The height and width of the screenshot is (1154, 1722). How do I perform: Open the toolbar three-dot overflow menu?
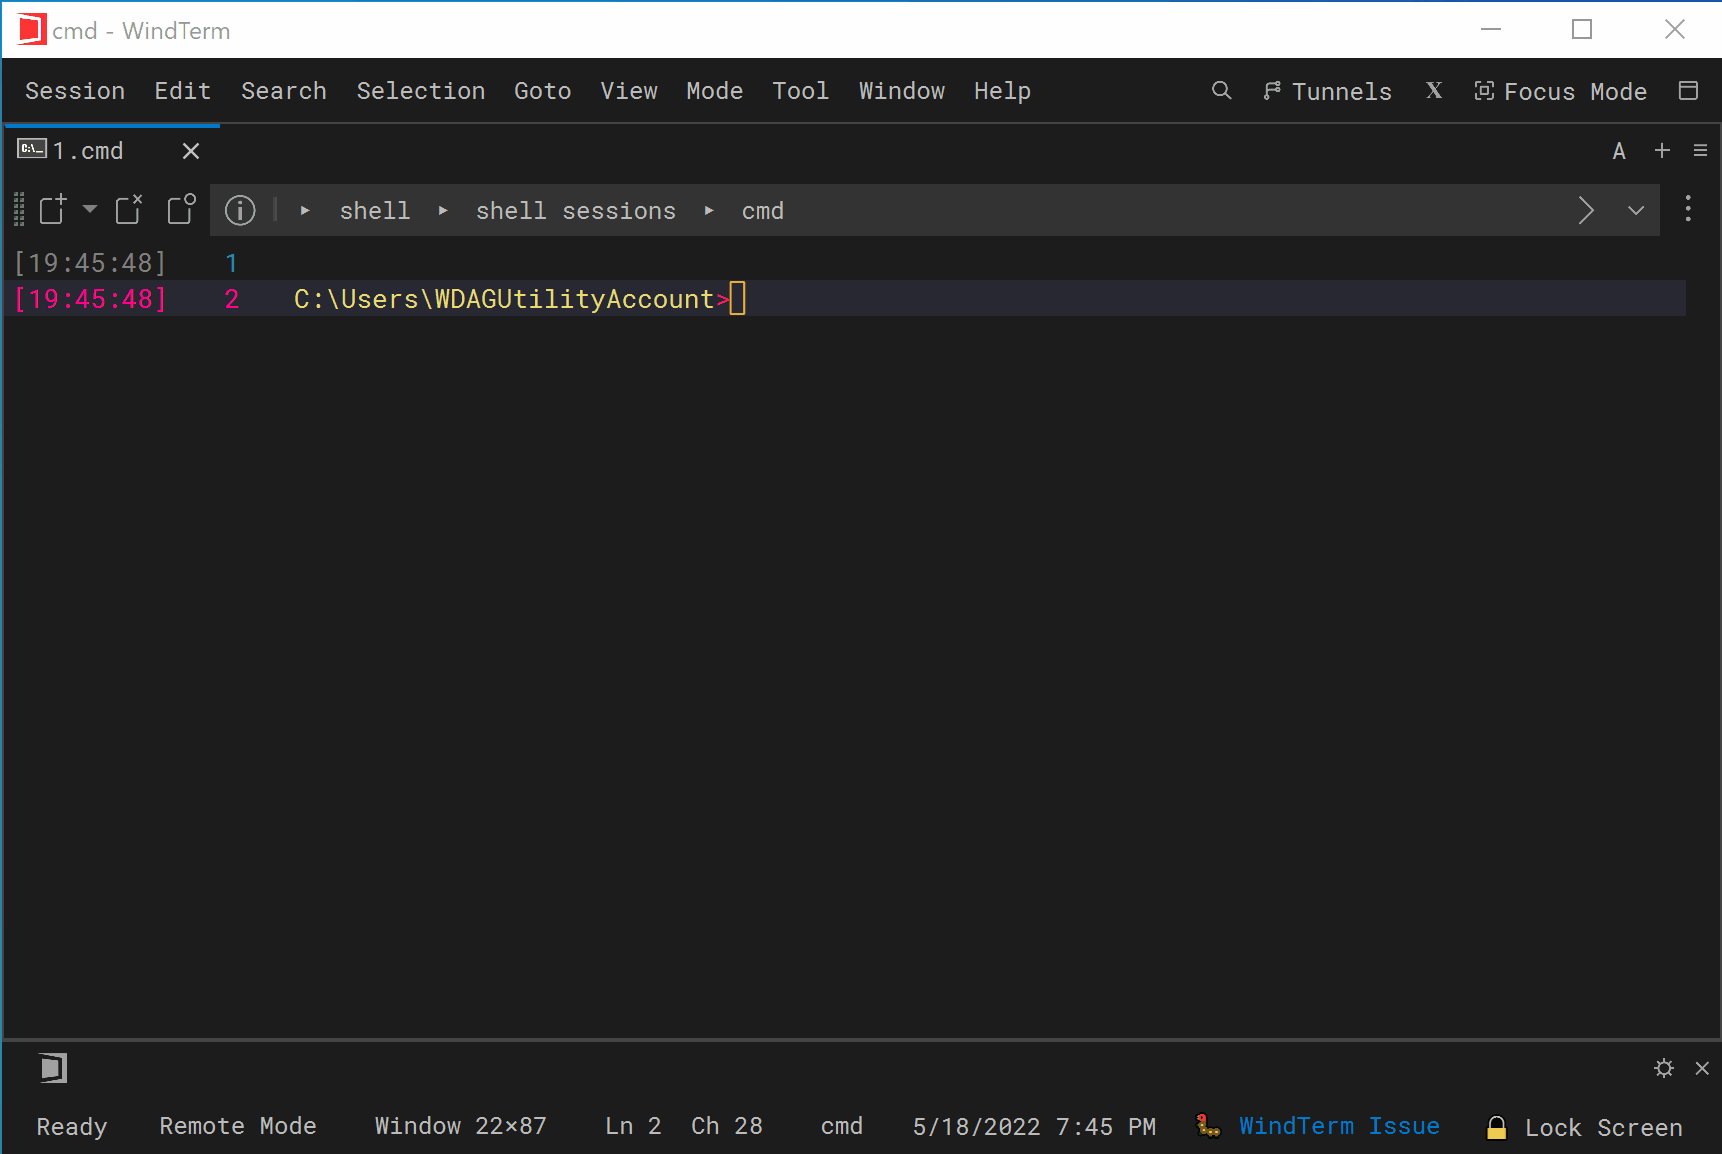(1688, 209)
